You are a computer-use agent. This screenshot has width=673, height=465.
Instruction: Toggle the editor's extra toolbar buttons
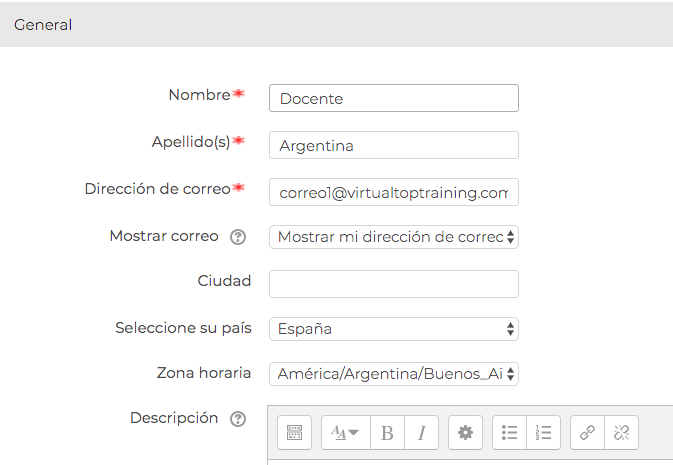click(x=294, y=432)
